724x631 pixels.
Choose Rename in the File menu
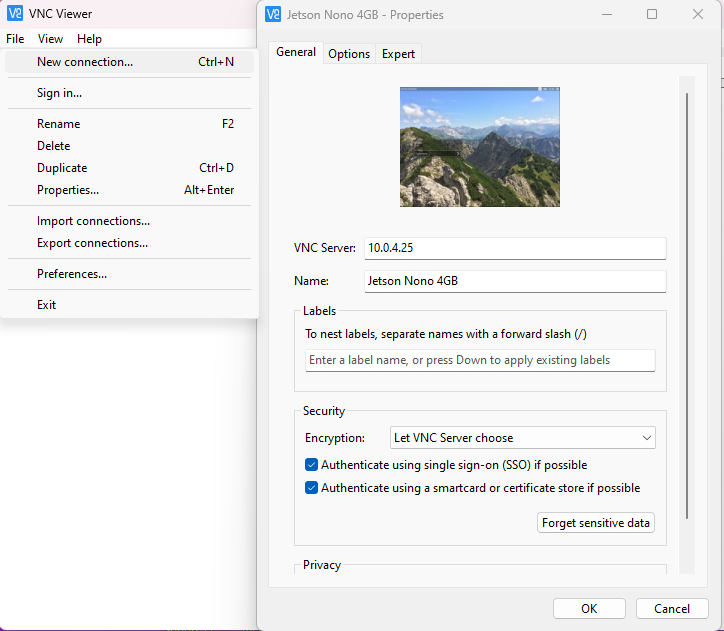129,124
